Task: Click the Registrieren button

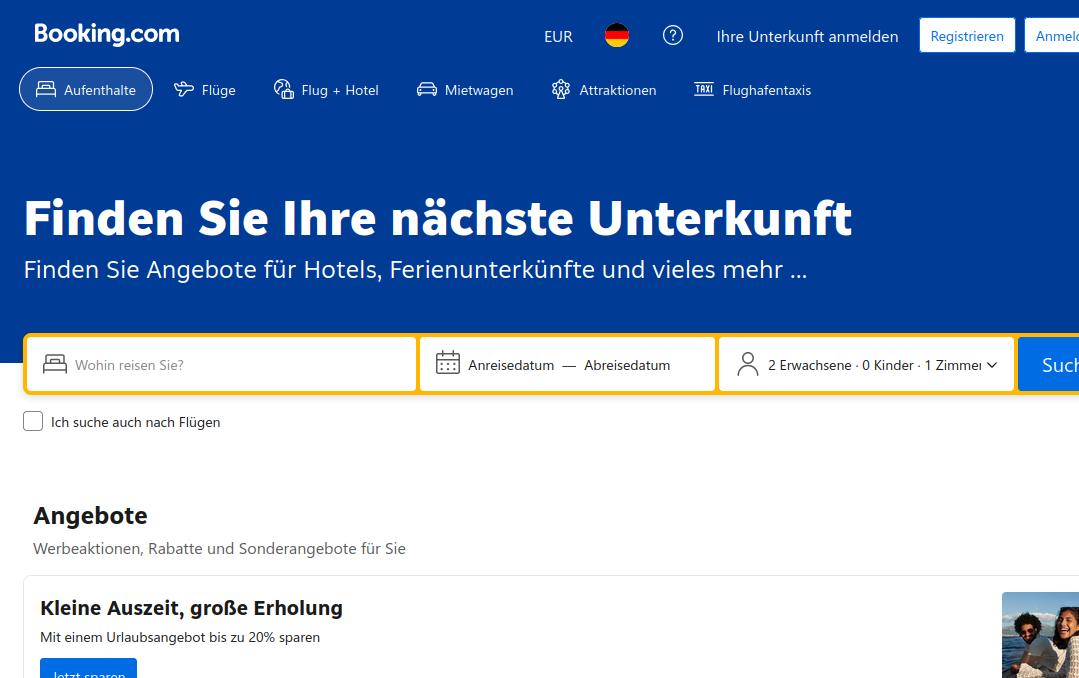Action: point(966,35)
